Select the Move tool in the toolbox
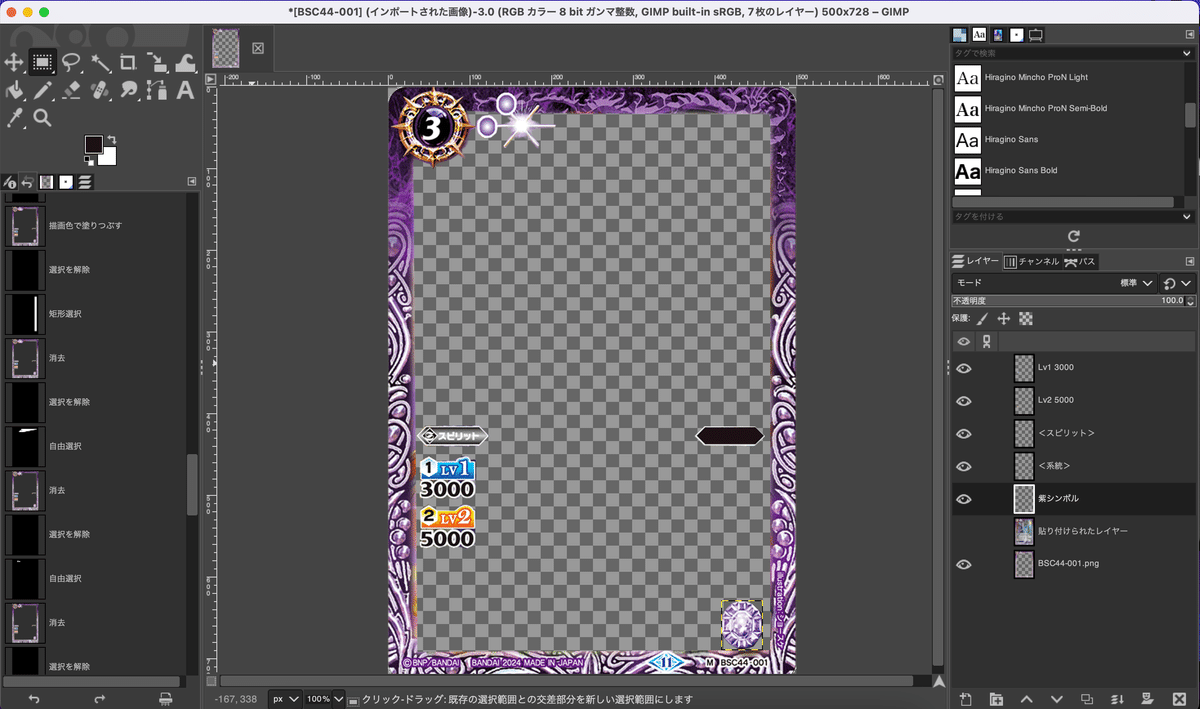The width and height of the screenshot is (1200, 709). tap(14, 63)
